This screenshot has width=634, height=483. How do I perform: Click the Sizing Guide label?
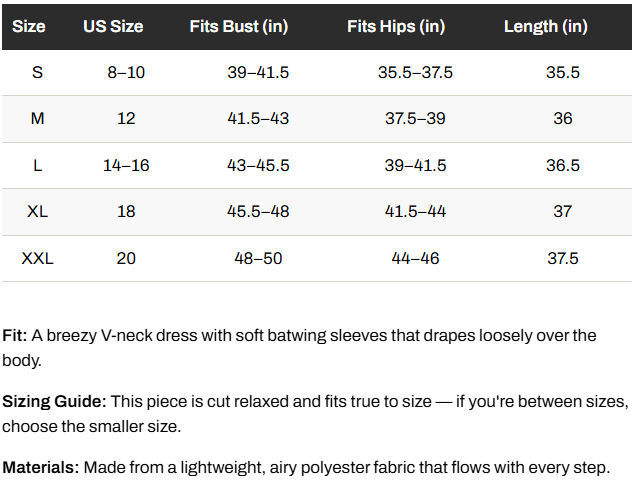point(54,402)
